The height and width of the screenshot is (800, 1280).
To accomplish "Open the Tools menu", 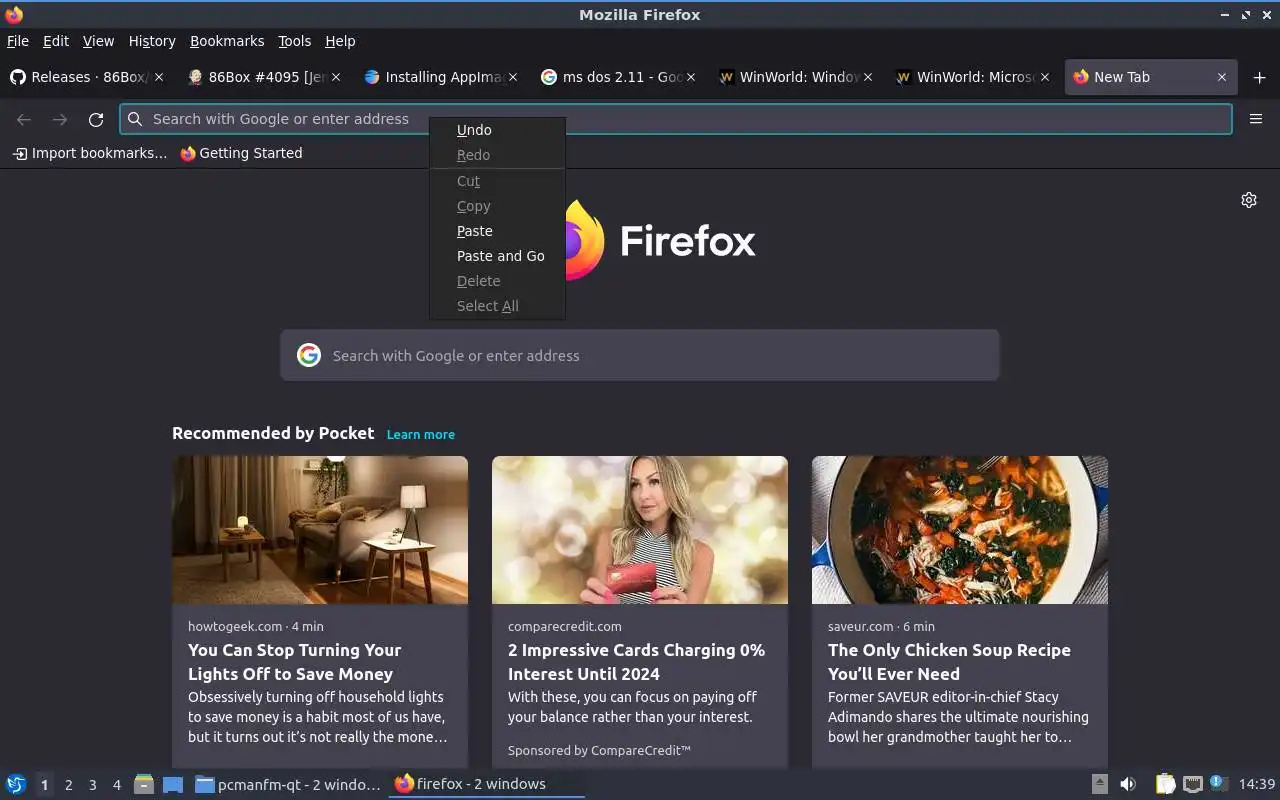I will pos(294,41).
